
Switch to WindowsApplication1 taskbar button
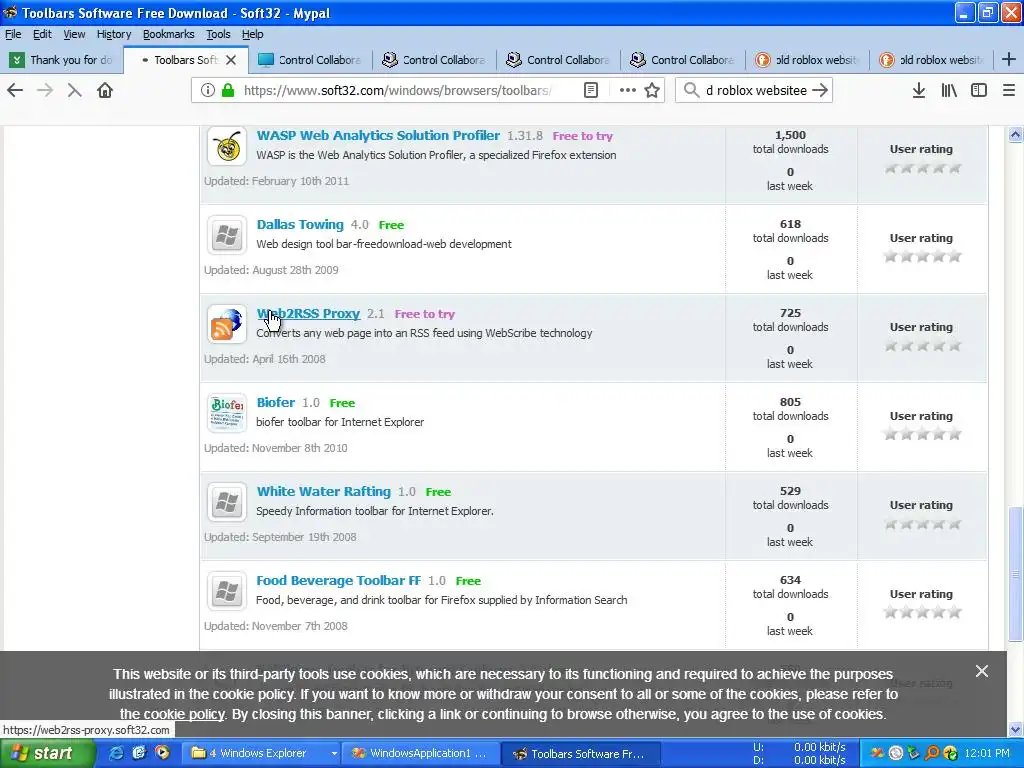click(421, 753)
